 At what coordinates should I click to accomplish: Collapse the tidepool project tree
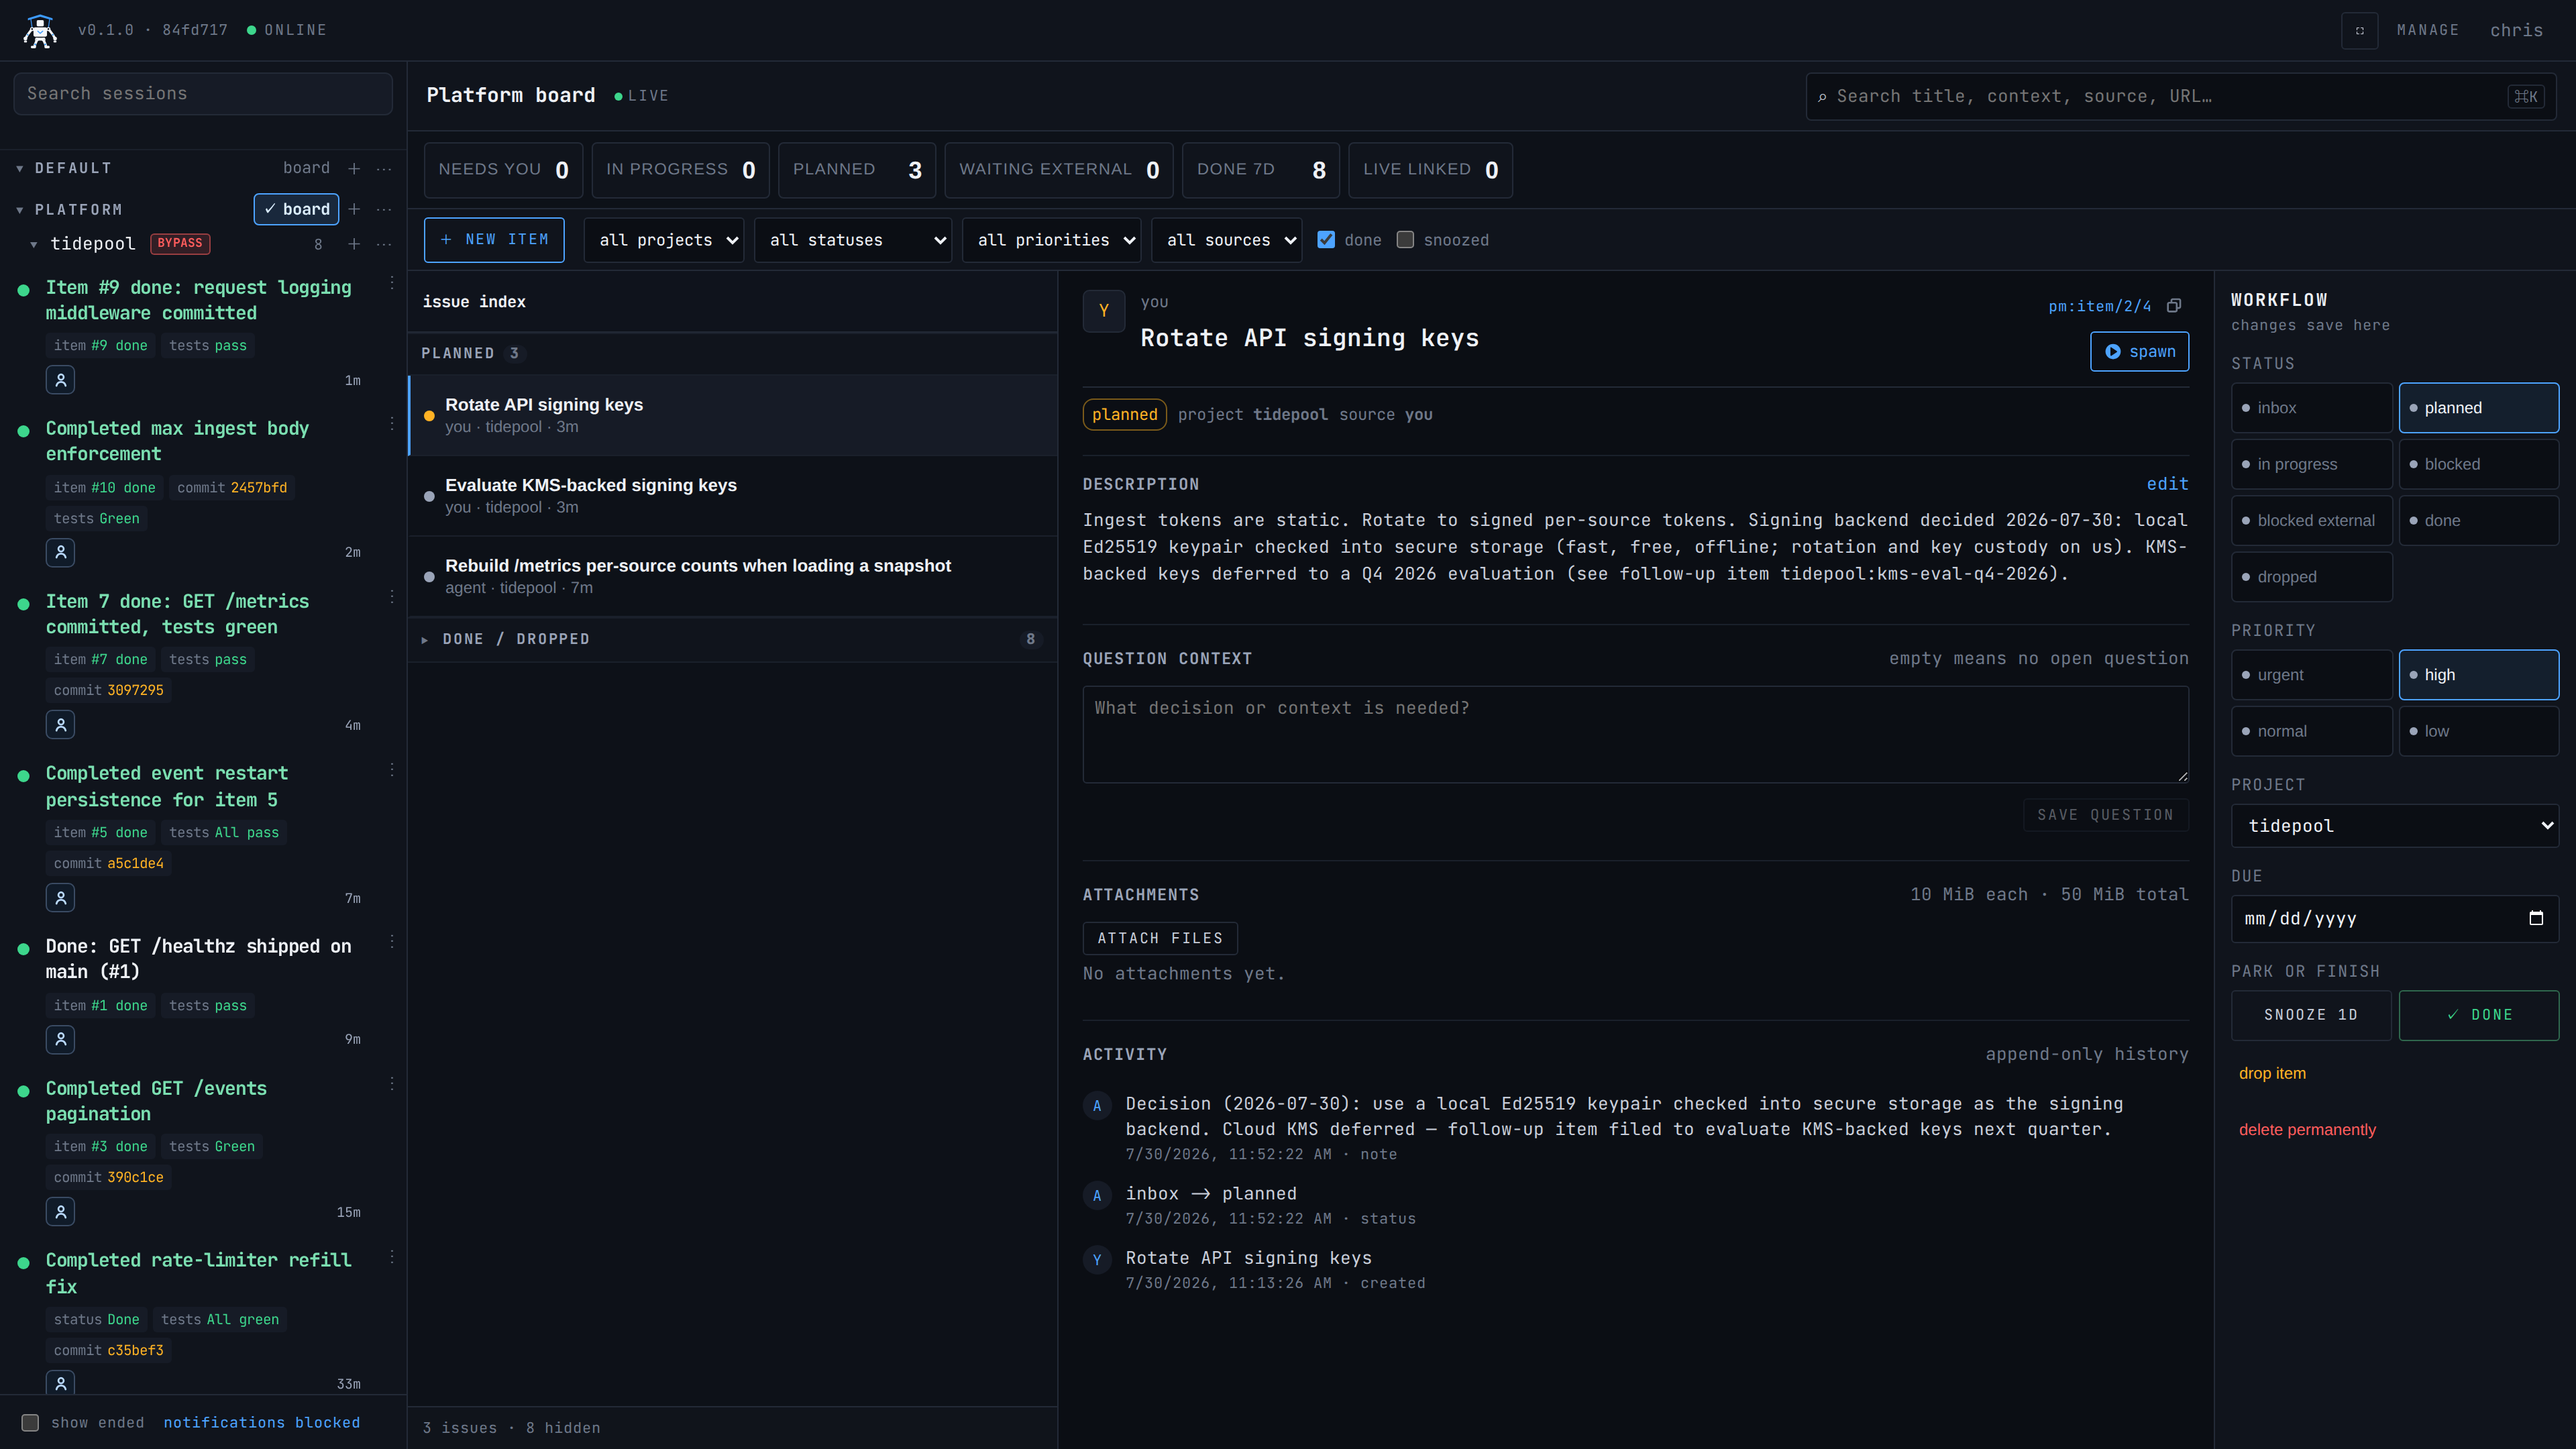pos(34,244)
